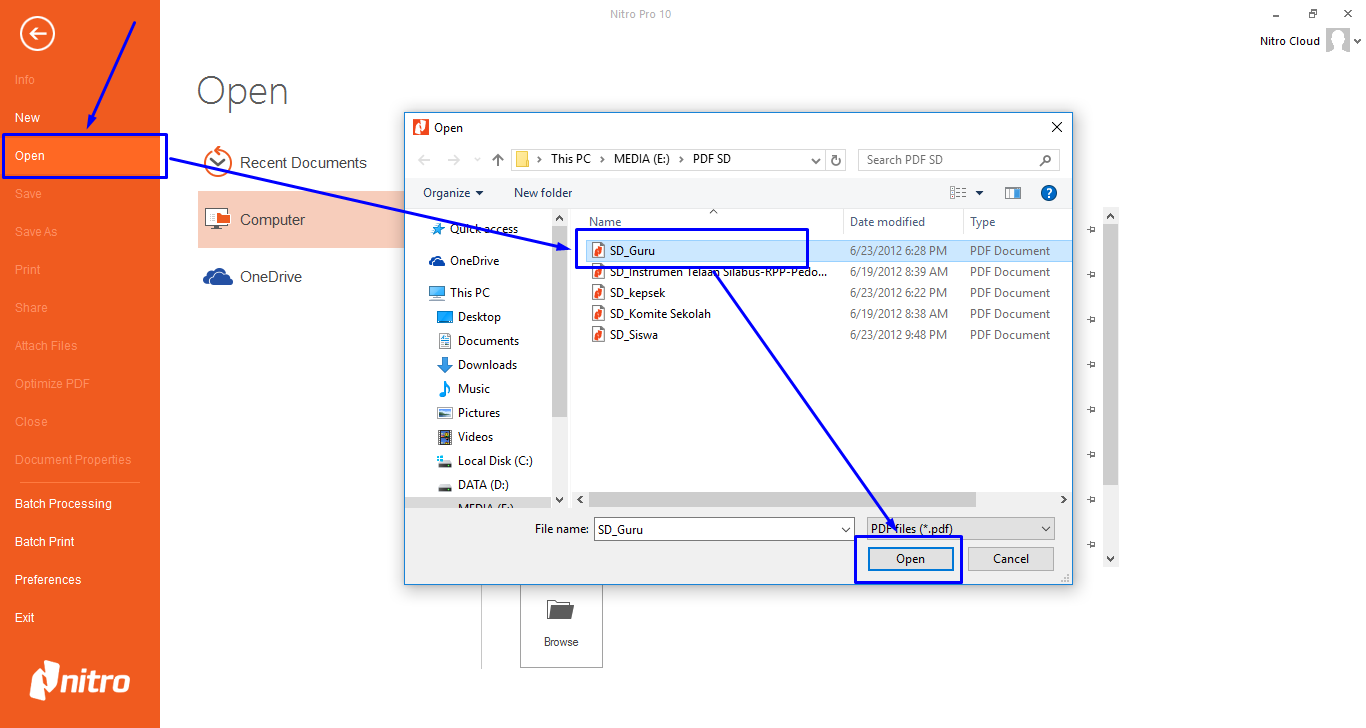1366x728 pixels.
Task: Click the This PC breadcrumb segment
Action: (x=571, y=160)
